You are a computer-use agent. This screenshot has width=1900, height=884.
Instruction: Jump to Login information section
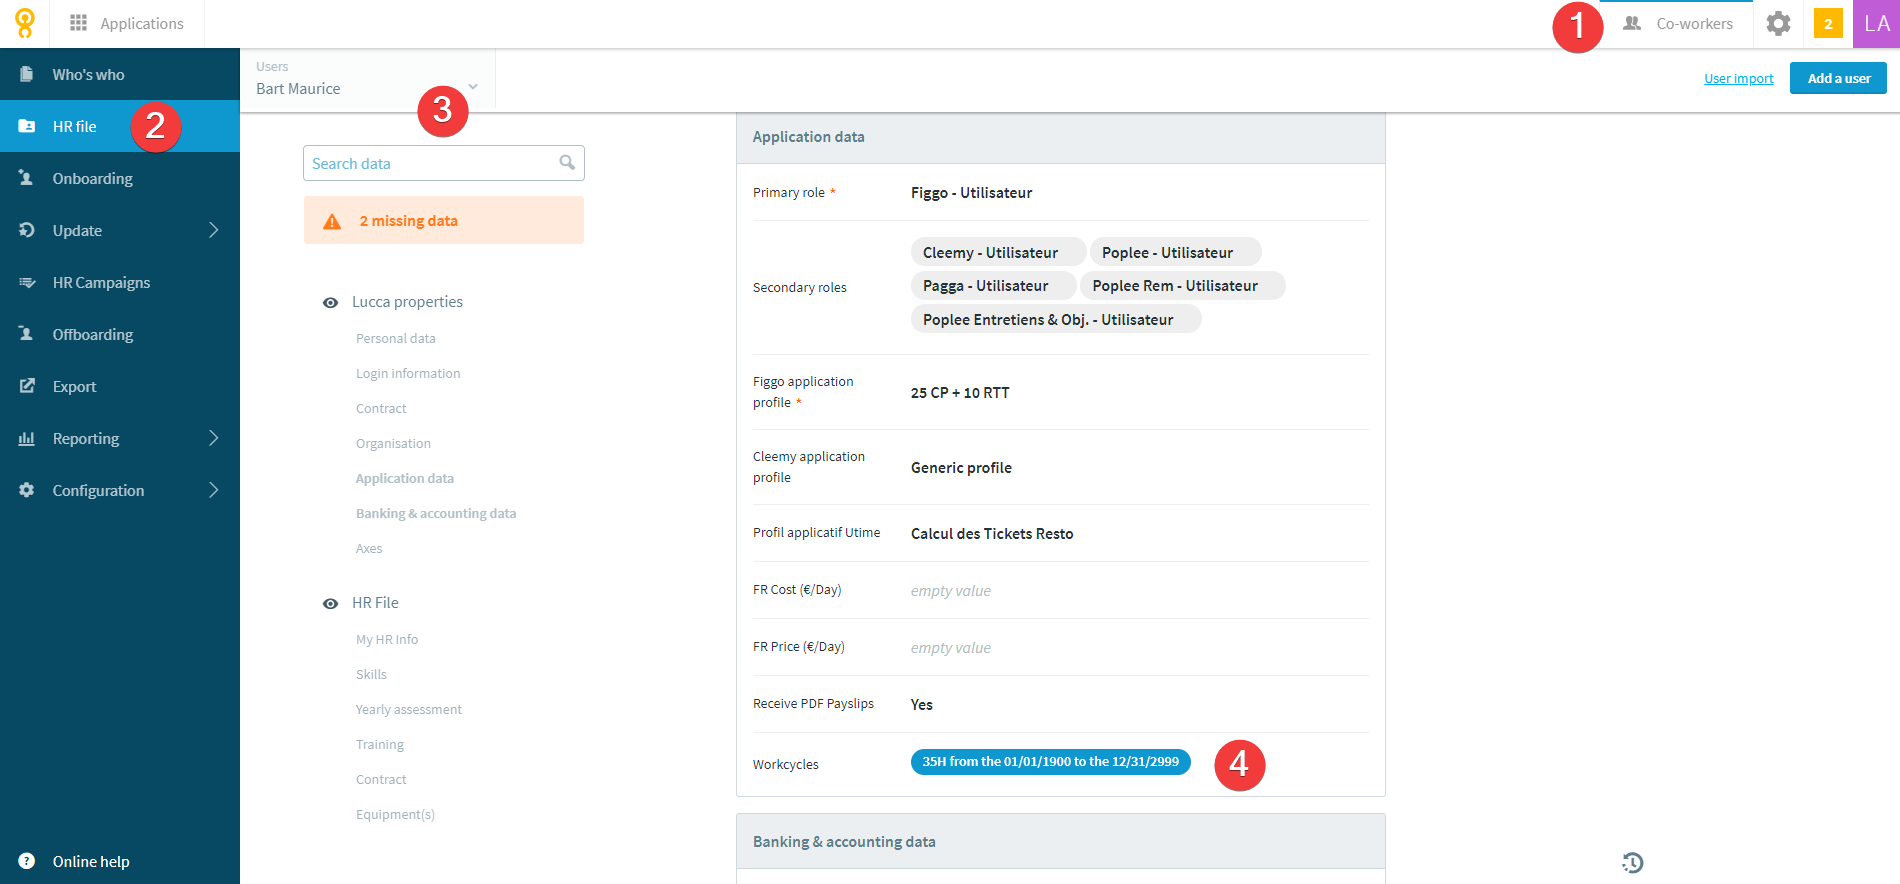[x=408, y=373]
